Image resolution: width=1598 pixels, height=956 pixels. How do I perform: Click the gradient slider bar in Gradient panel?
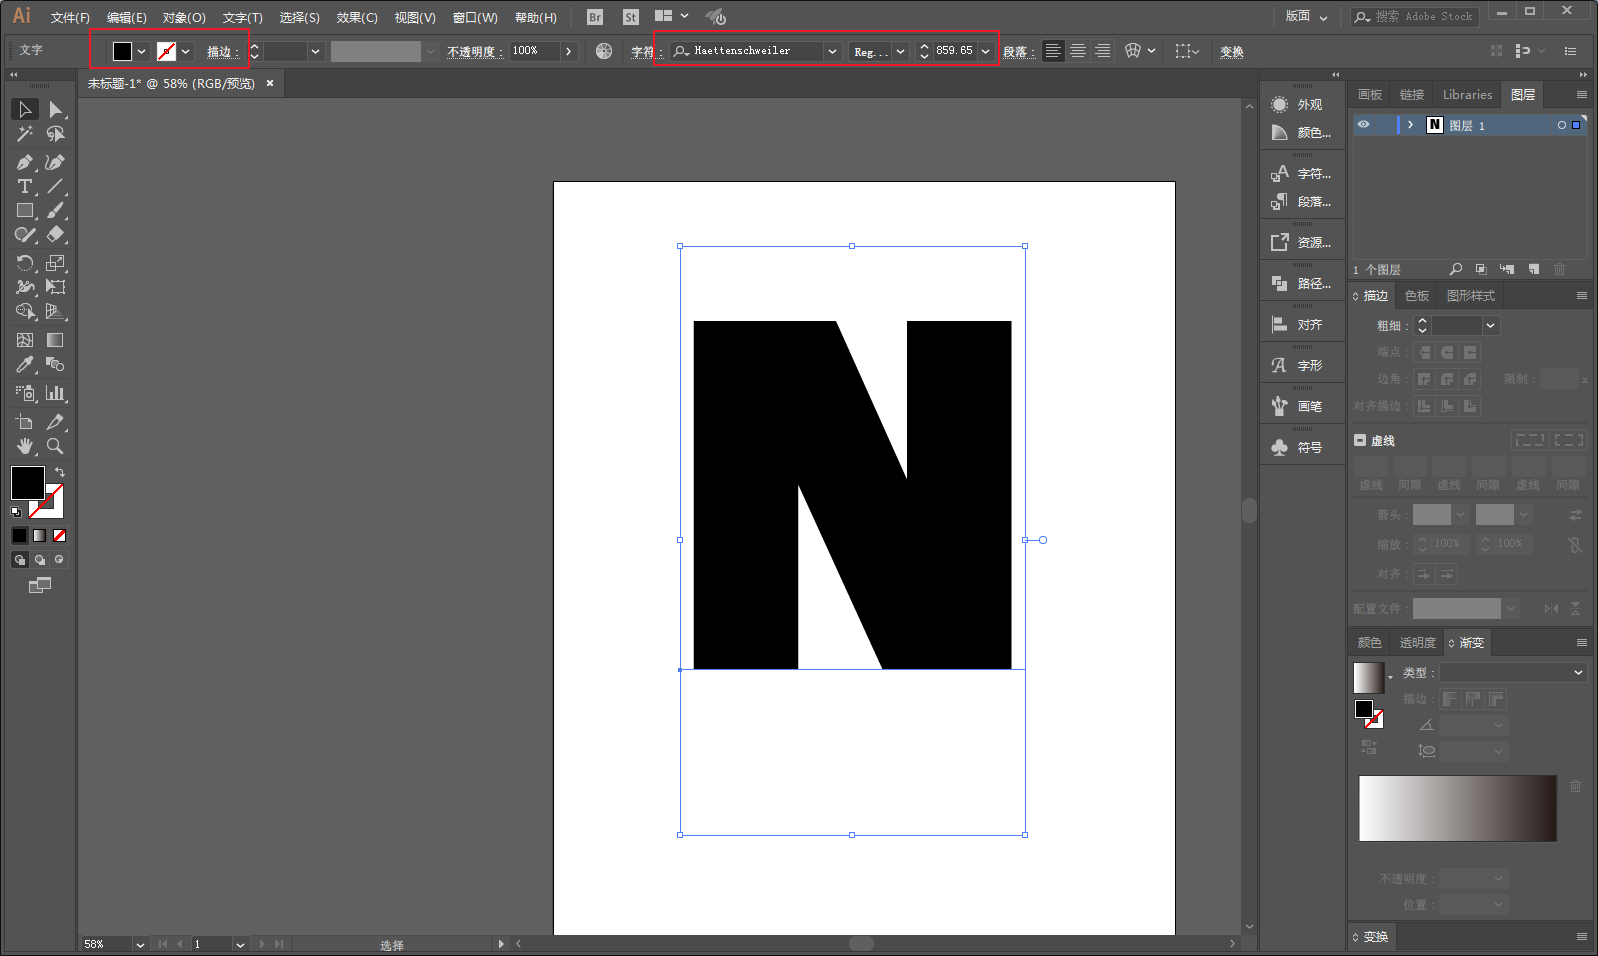(x=1458, y=808)
